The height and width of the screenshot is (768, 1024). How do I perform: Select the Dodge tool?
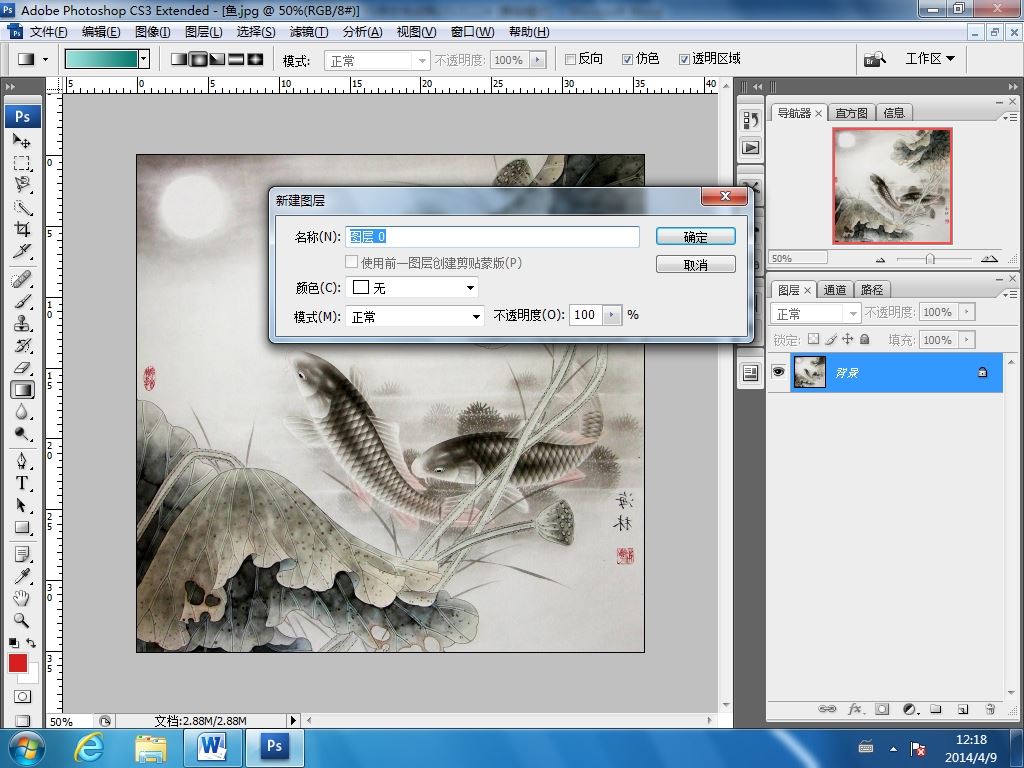click(22, 434)
